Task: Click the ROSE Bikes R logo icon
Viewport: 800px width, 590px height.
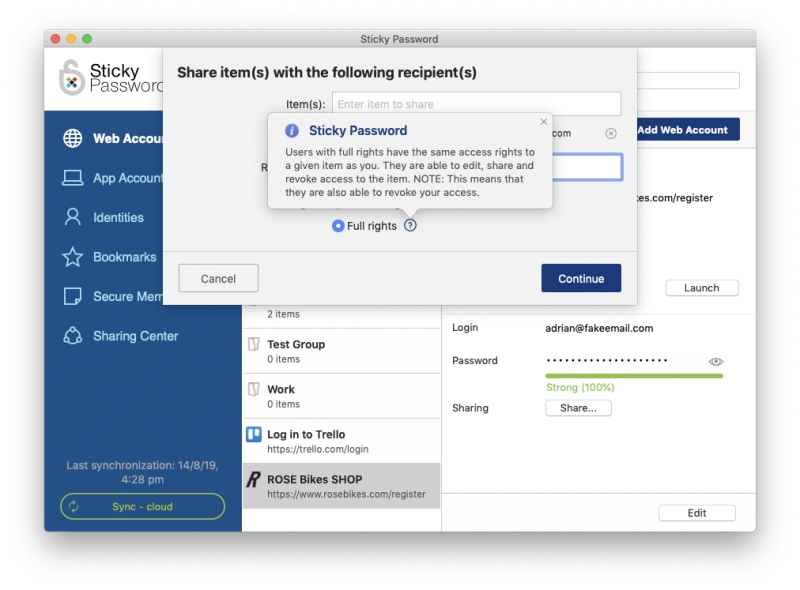Action: coord(254,480)
